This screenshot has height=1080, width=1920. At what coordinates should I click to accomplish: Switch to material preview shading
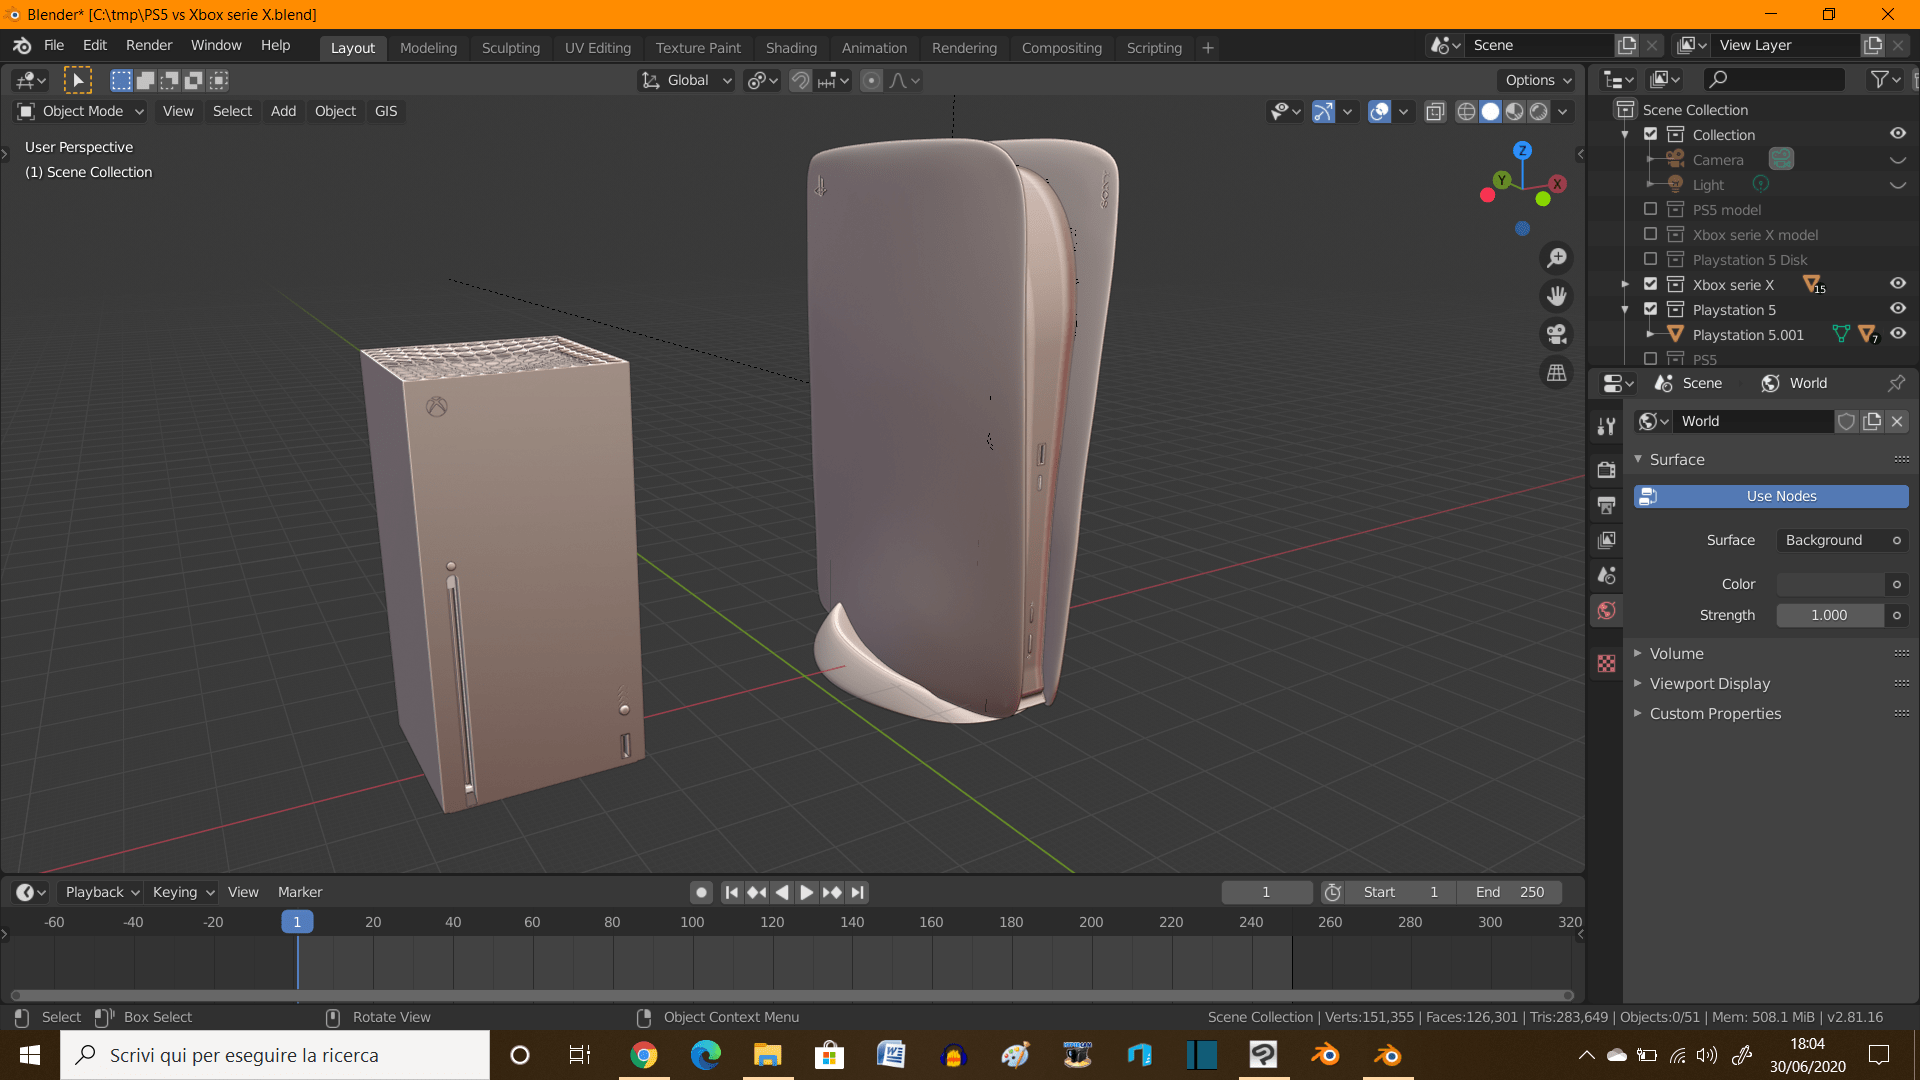tap(1514, 112)
